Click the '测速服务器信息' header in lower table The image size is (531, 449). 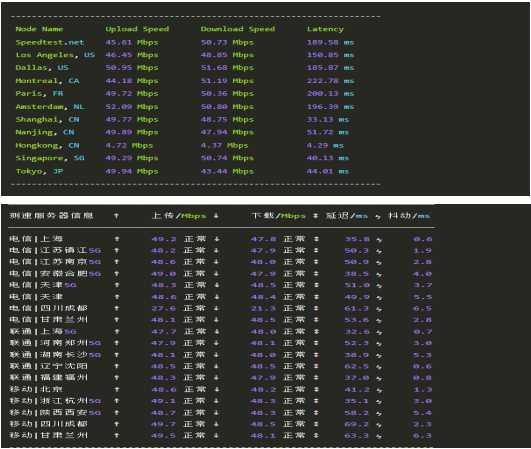pyautogui.click(x=51, y=216)
